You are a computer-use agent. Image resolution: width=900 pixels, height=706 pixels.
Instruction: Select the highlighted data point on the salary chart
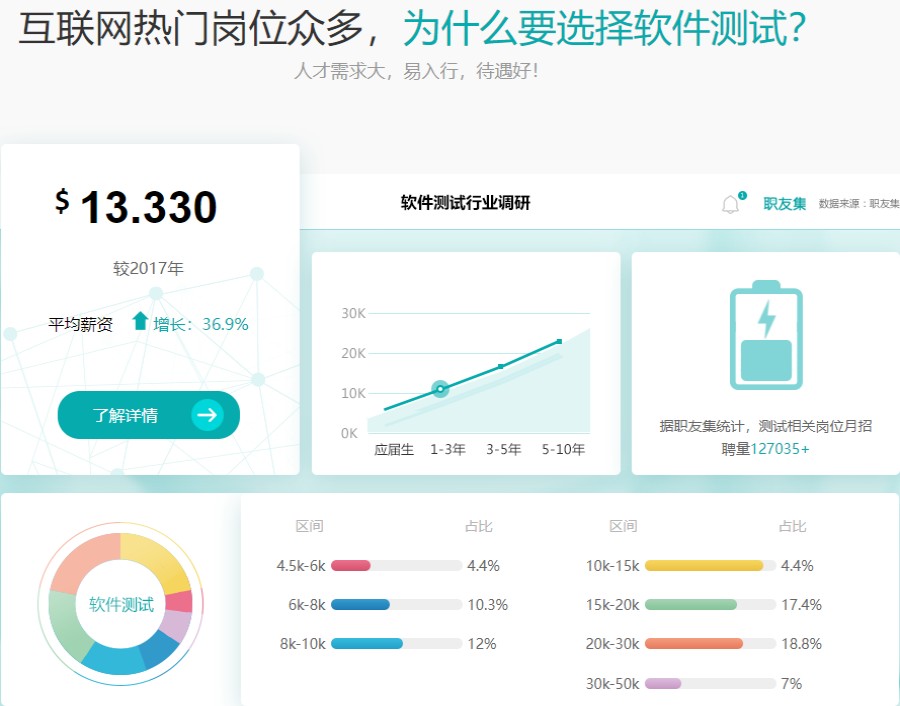[439, 390]
